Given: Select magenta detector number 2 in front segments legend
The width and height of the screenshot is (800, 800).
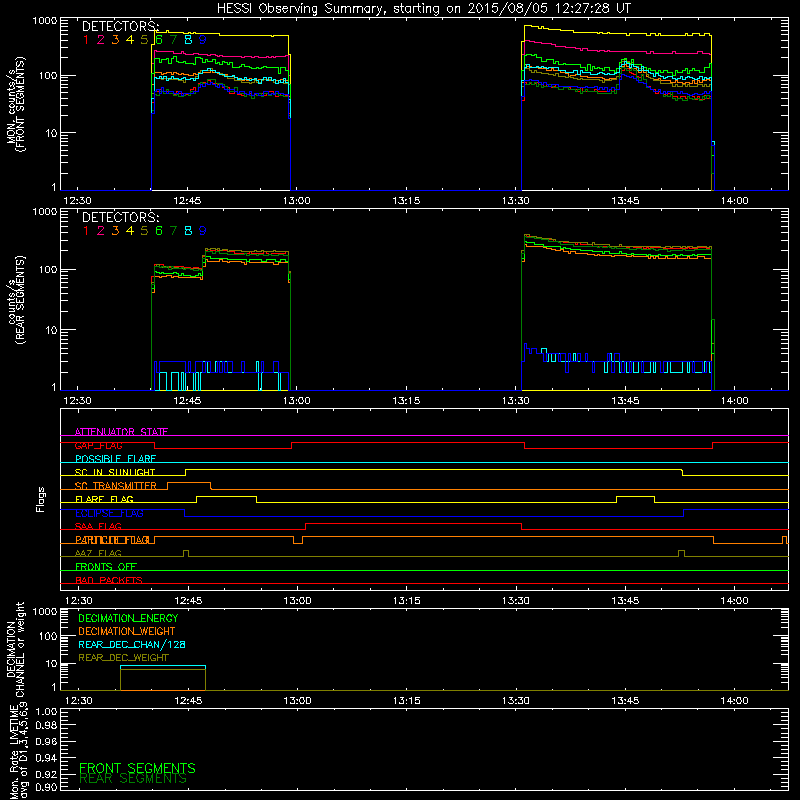Looking at the screenshot, I should coord(101,39).
